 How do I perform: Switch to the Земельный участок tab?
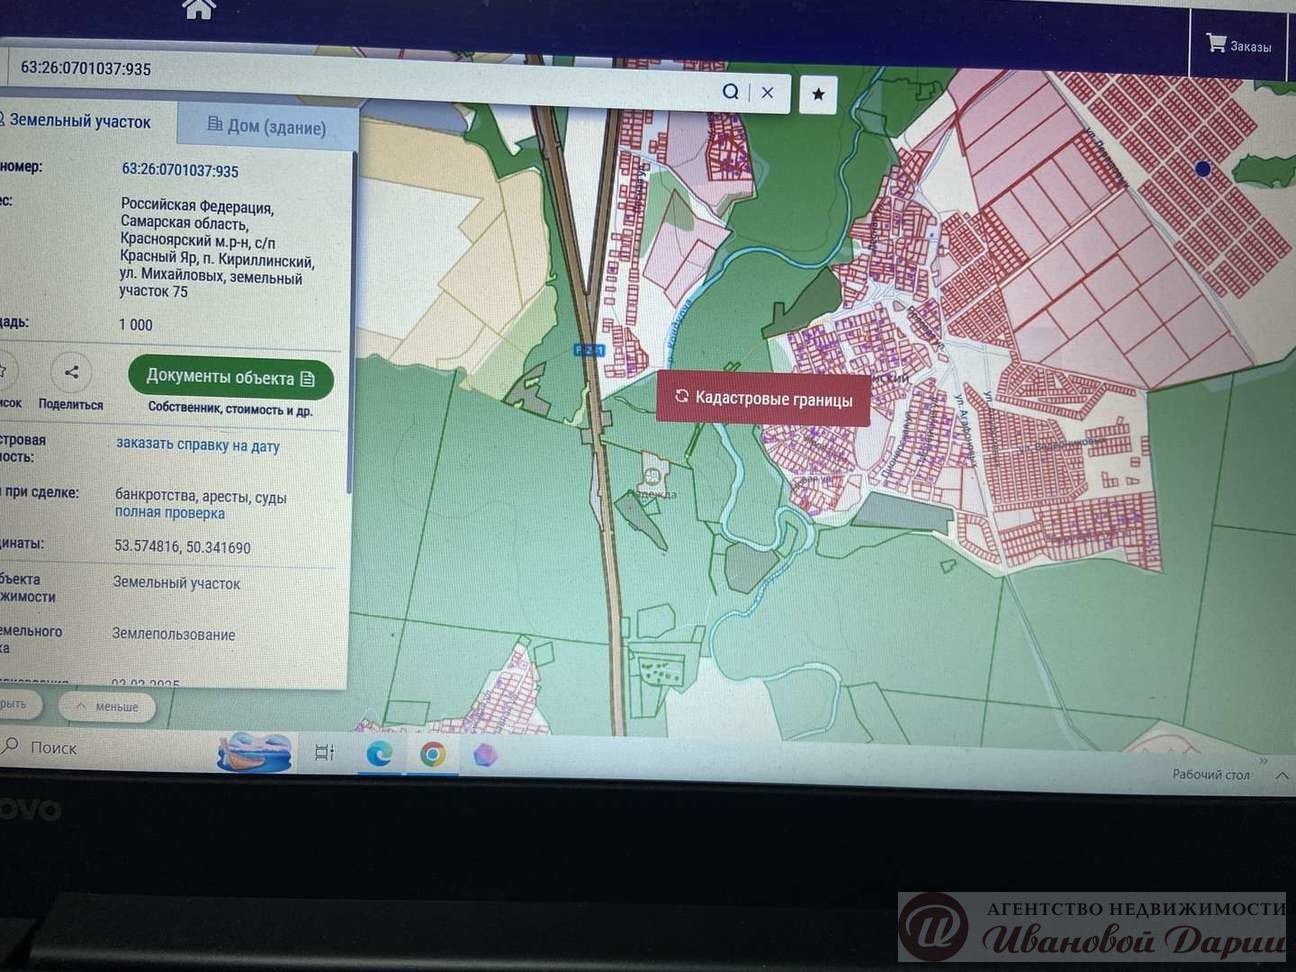click(x=80, y=121)
